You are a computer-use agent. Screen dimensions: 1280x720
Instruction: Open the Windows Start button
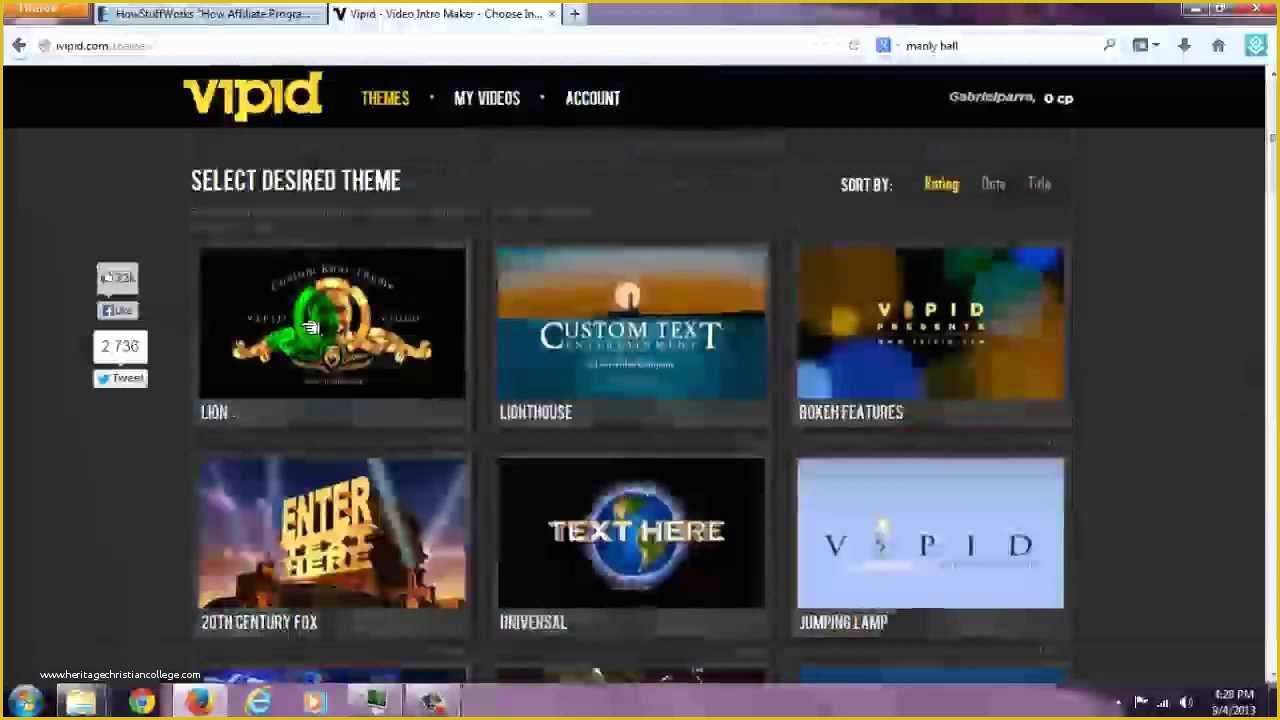tap(25, 702)
